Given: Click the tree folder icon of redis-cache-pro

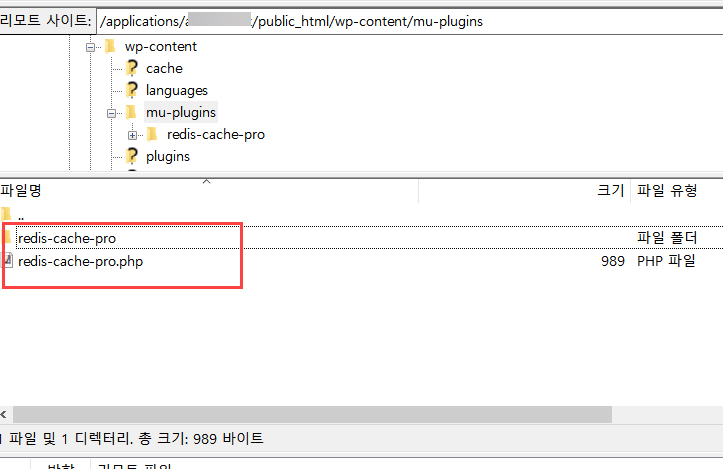Looking at the screenshot, I should [x=152, y=134].
